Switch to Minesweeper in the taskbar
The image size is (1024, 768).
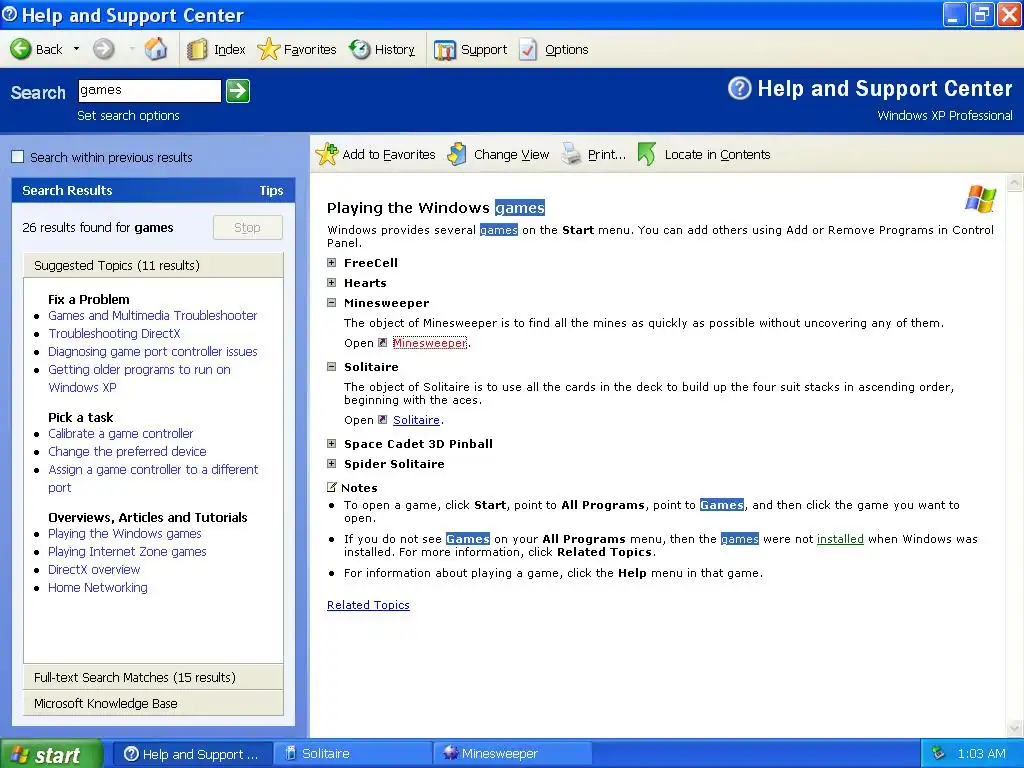click(513, 754)
